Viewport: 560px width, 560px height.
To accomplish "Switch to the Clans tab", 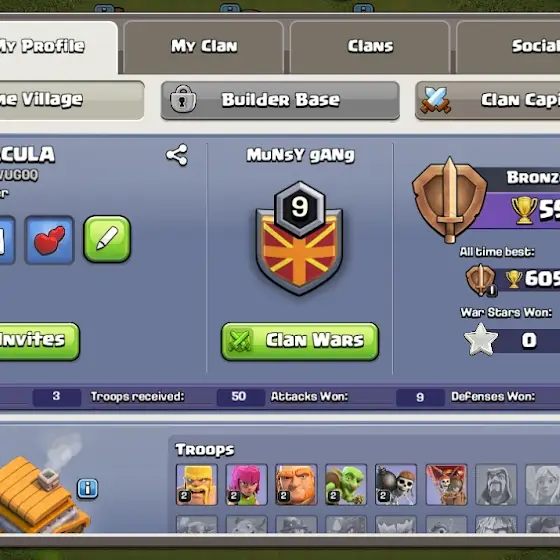I will (x=370, y=47).
